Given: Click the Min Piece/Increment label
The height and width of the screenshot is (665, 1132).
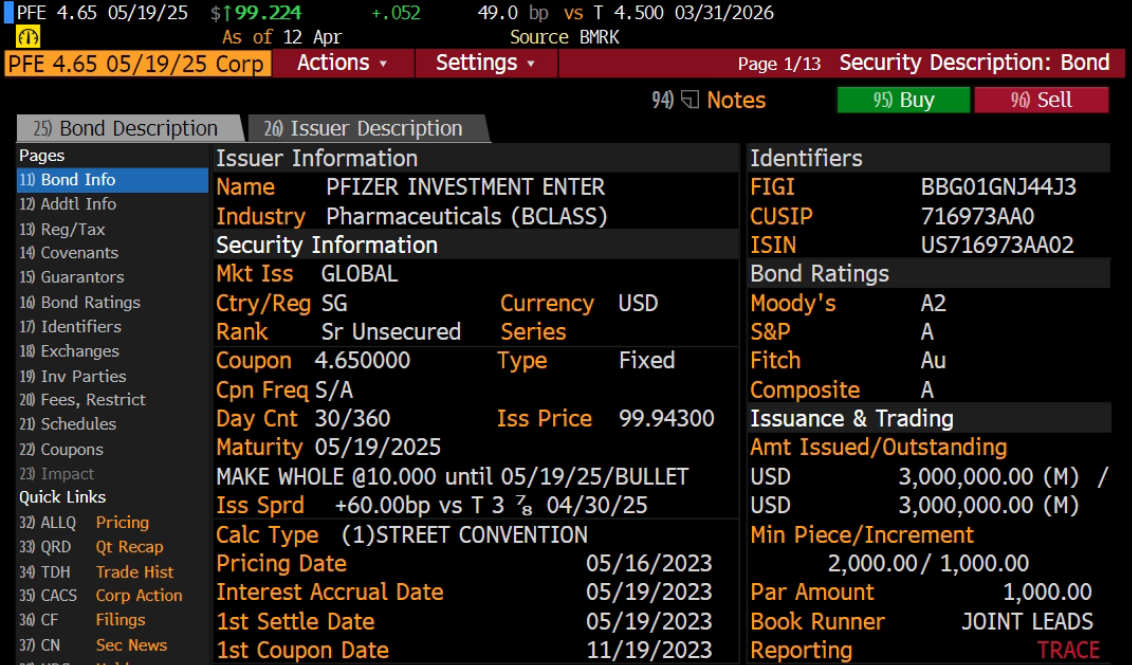Looking at the screenshot, I should (862, 534).
